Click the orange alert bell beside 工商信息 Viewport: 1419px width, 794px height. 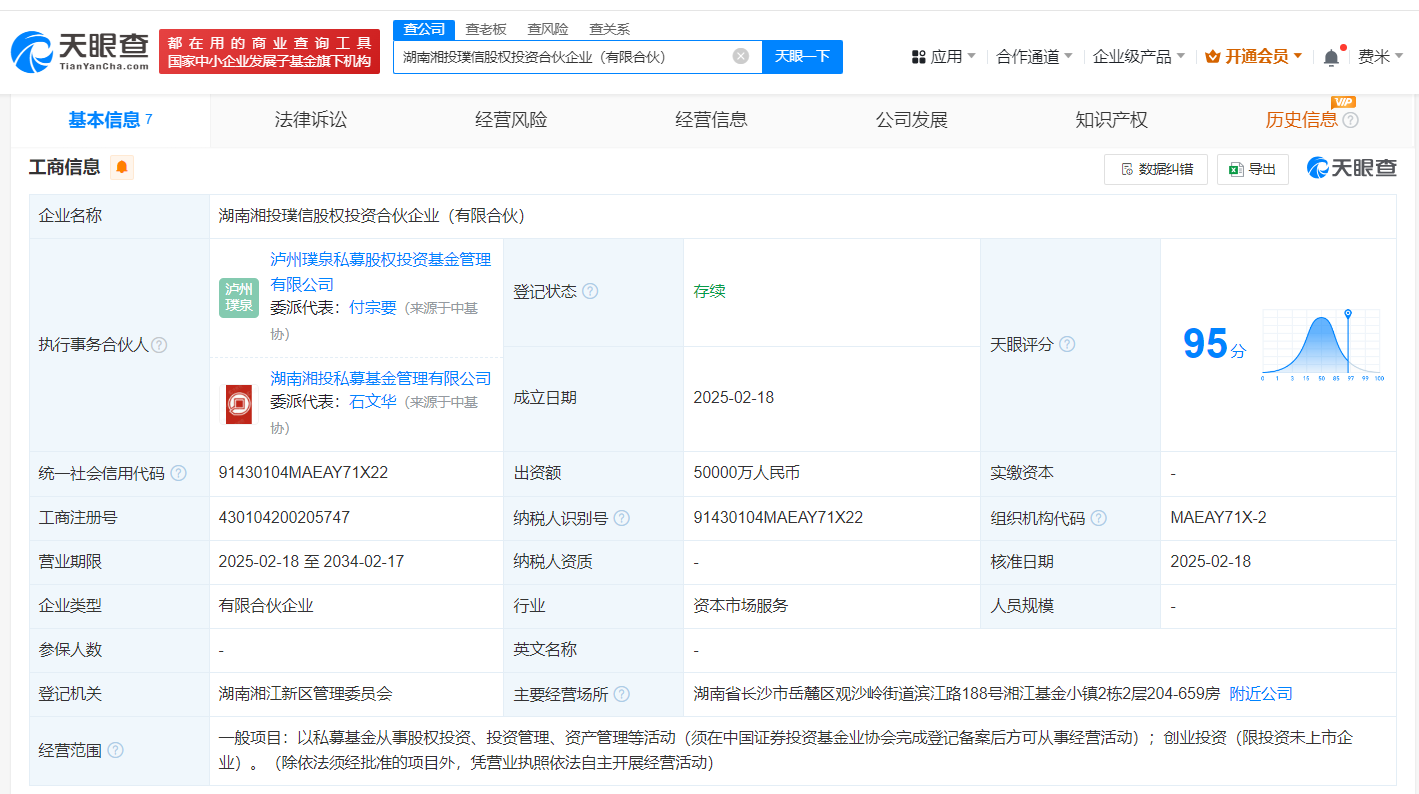coord(122,167)
